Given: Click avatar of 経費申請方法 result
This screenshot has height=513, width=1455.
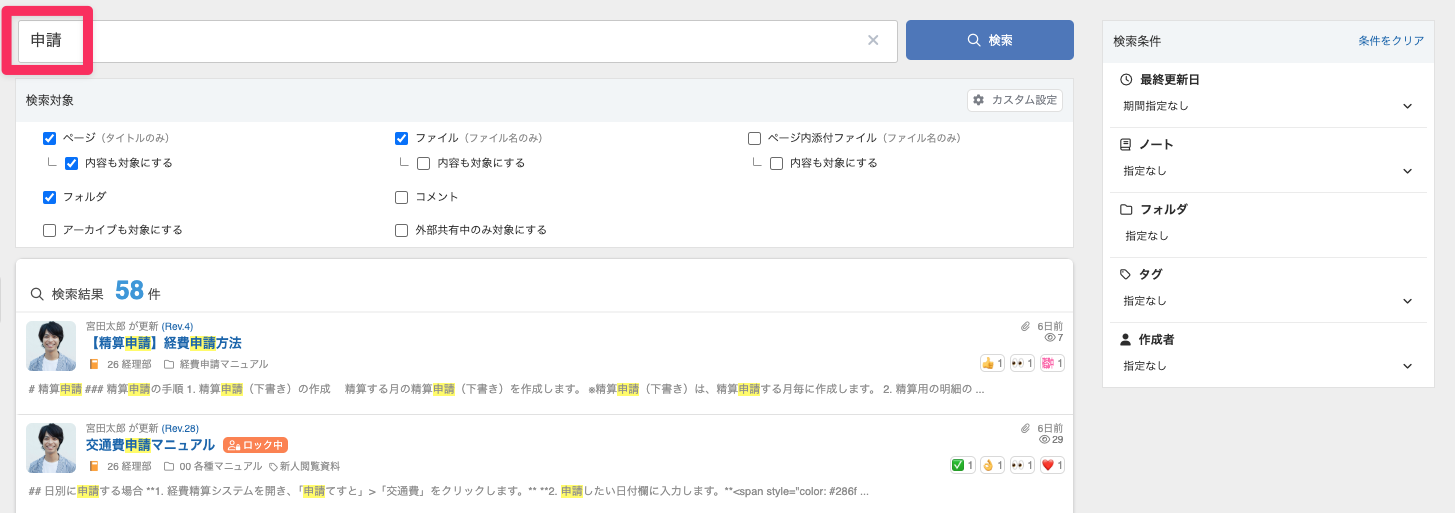Looking at the screenshot, I should pyautogui.click(x=51, y=346).
